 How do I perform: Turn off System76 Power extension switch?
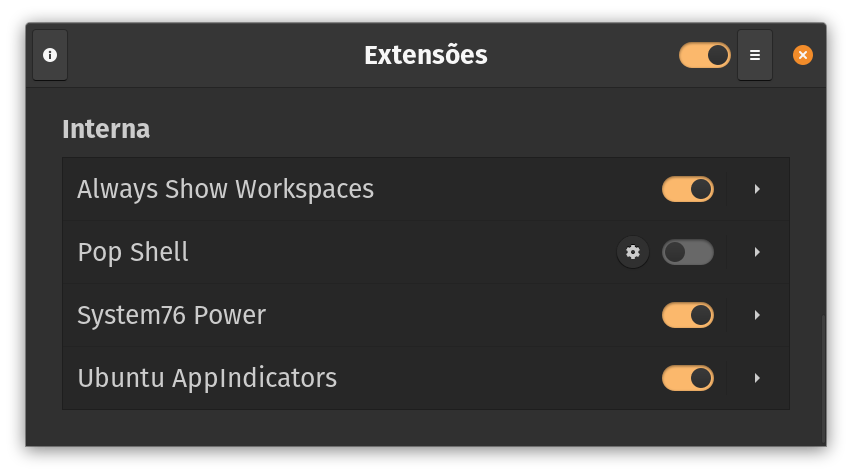tap(688, 315)
